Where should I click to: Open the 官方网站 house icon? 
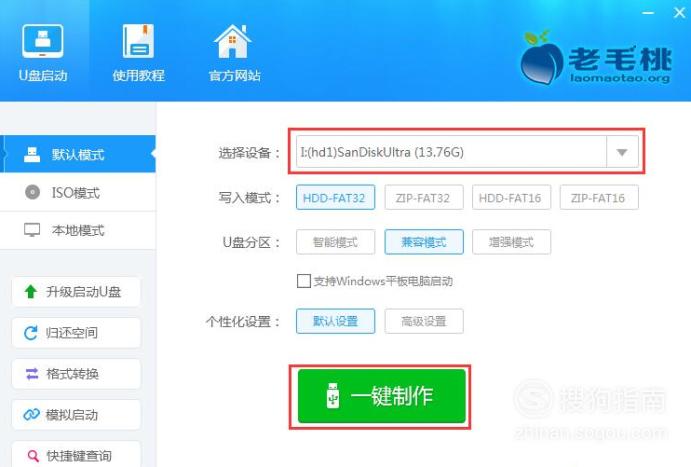232,41
